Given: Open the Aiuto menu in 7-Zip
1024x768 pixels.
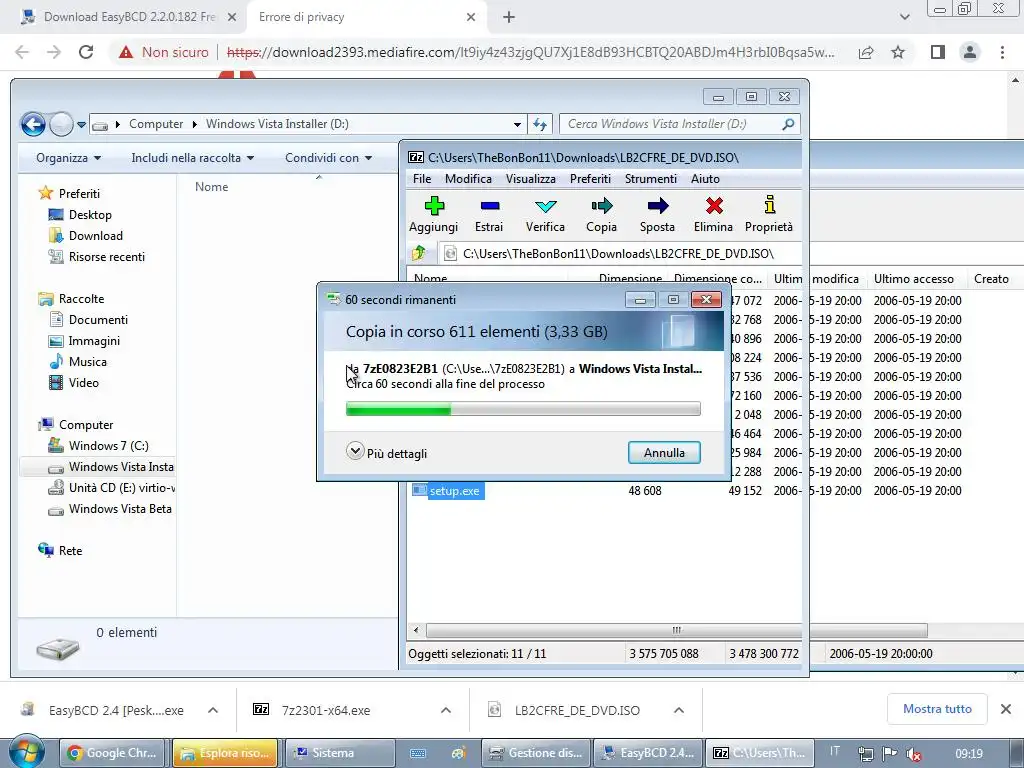Looking at the screenshot, I should click(705, 179).
